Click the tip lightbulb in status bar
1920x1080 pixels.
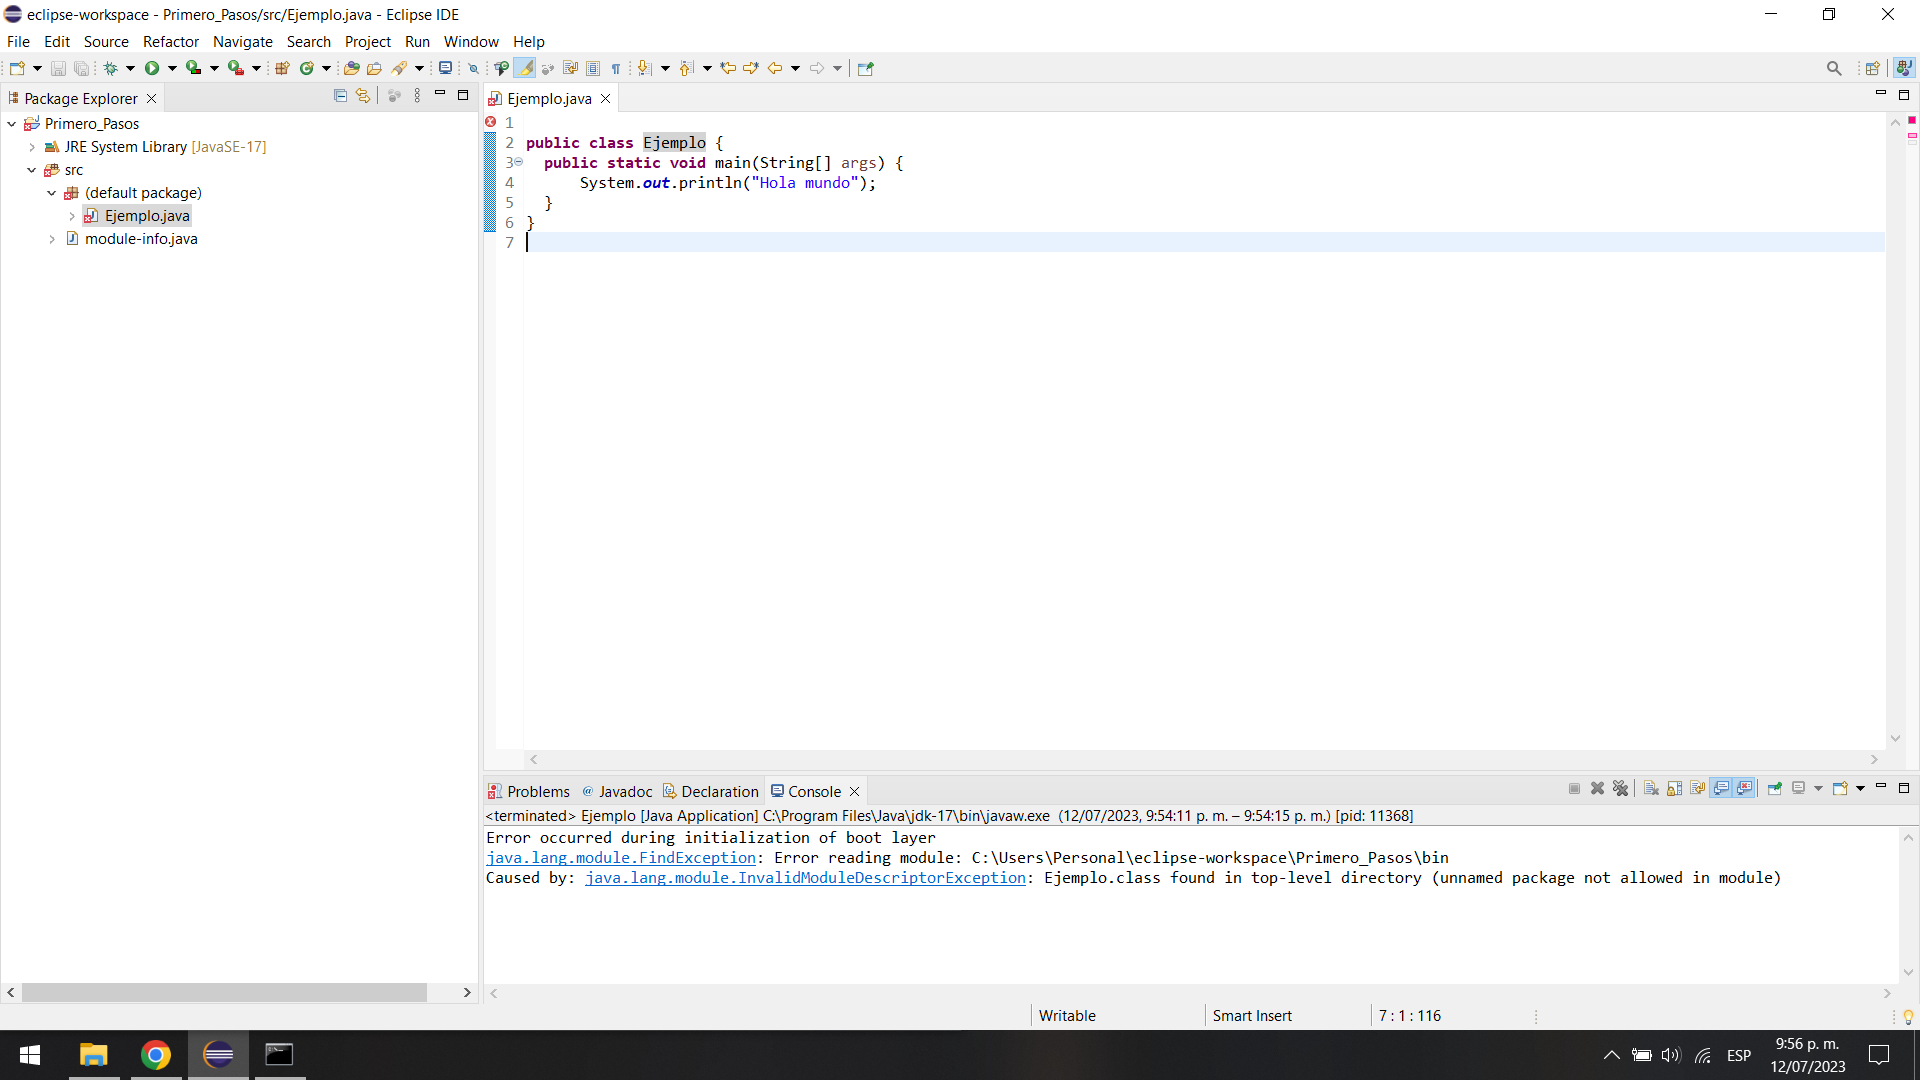1908,1017
